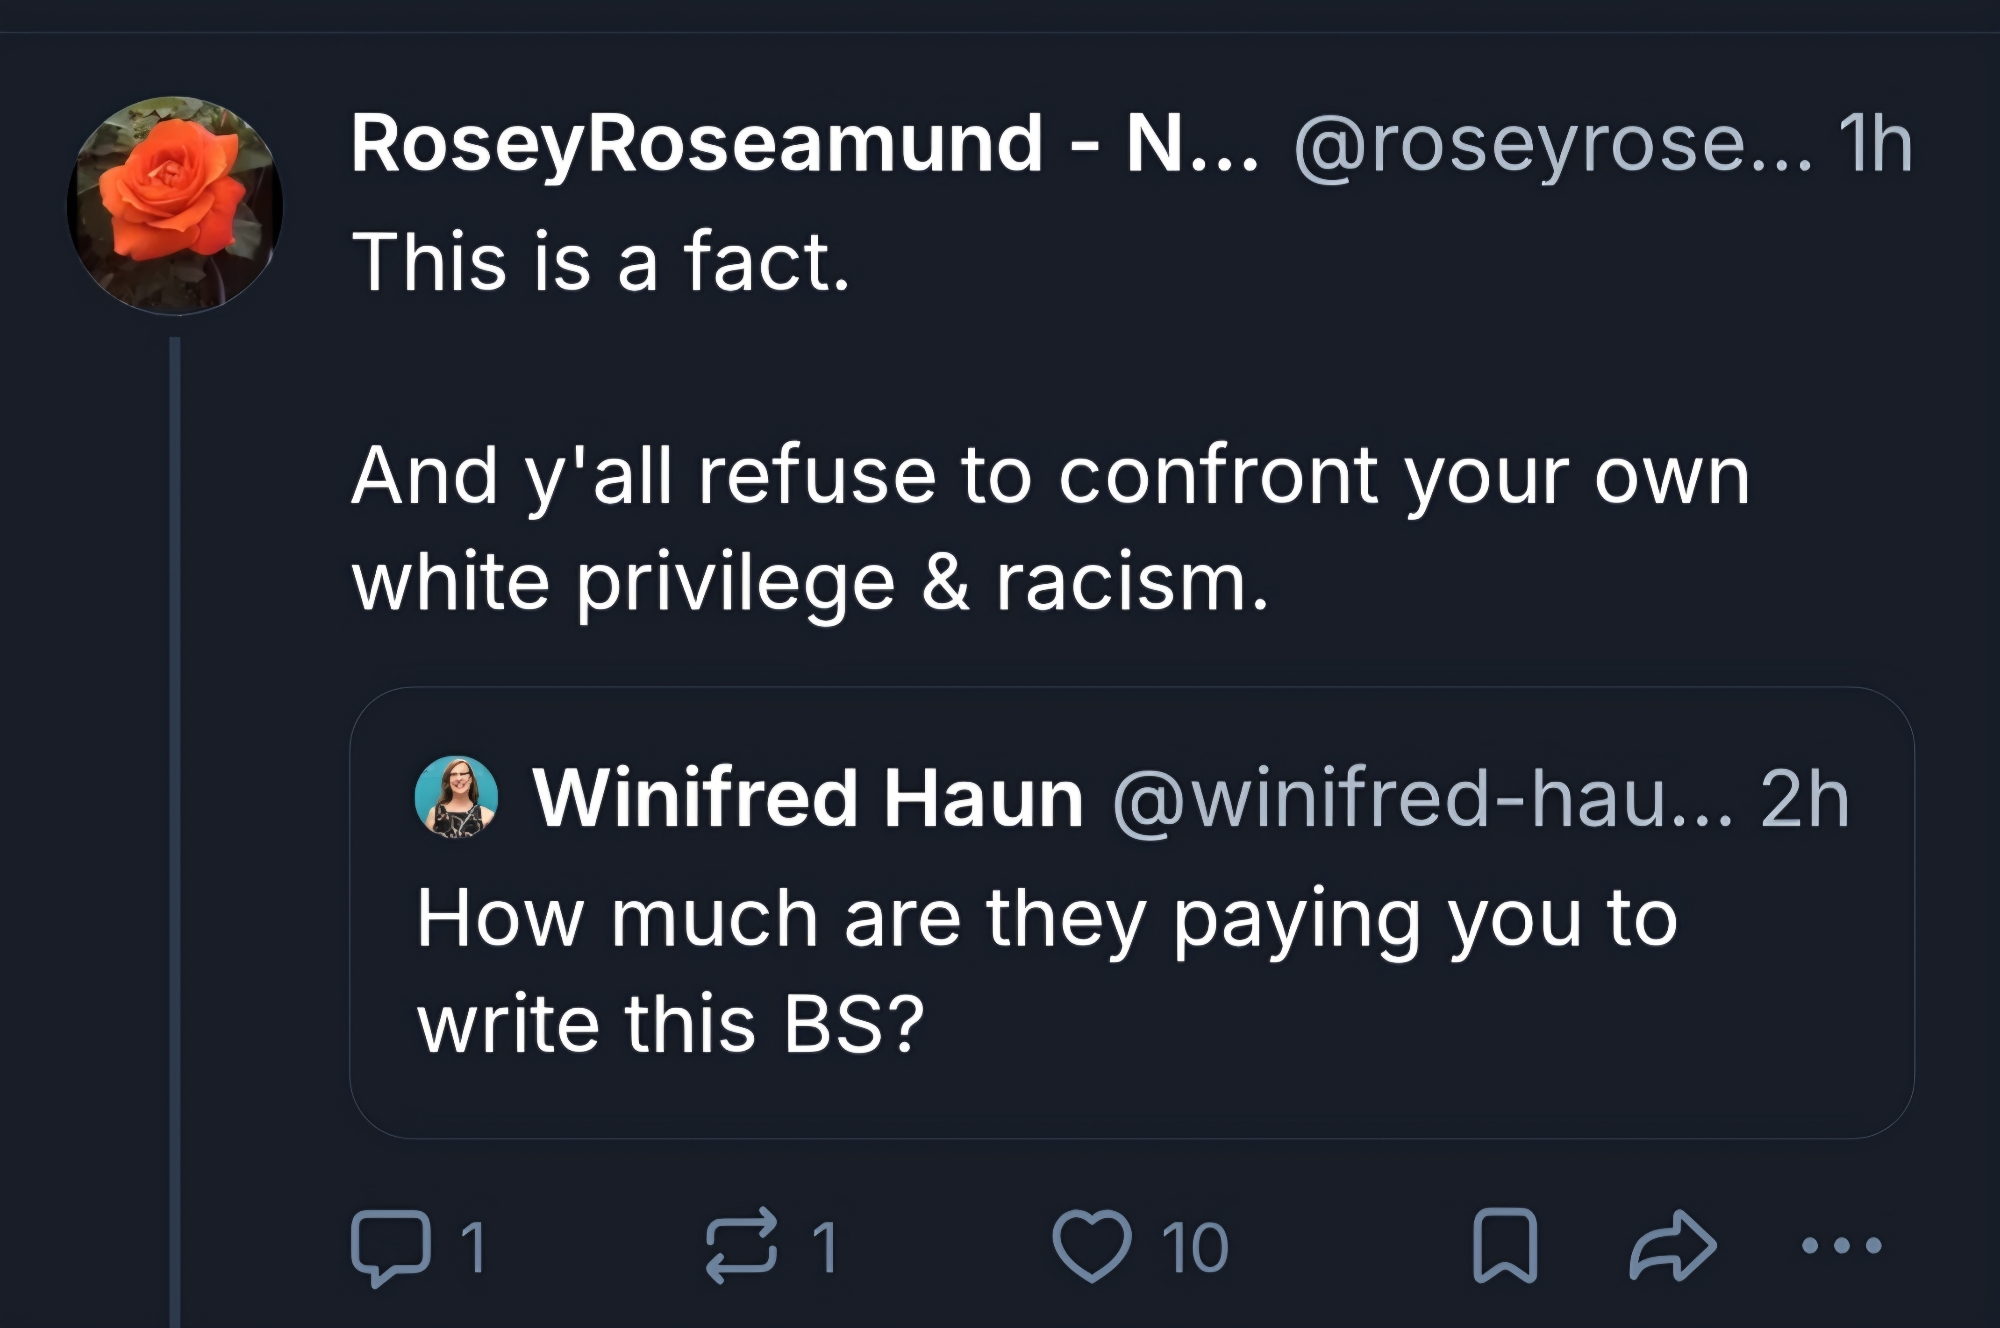Open the three-dot more options menu
This screenshot has width=2000, height=1328.
tap(1841, 1246)
